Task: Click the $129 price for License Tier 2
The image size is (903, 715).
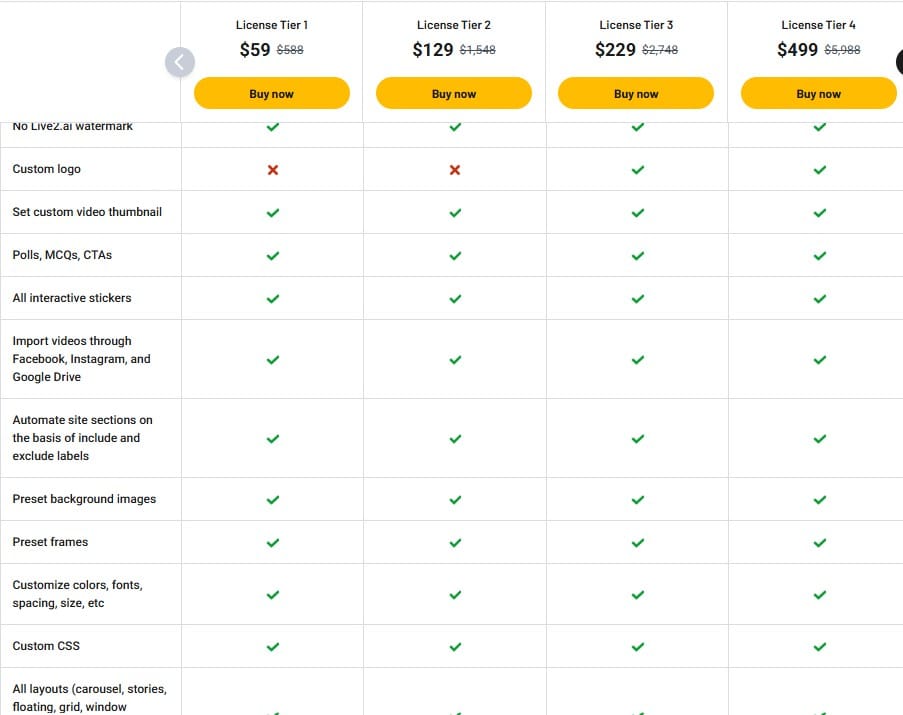Action: click(430, 47)
